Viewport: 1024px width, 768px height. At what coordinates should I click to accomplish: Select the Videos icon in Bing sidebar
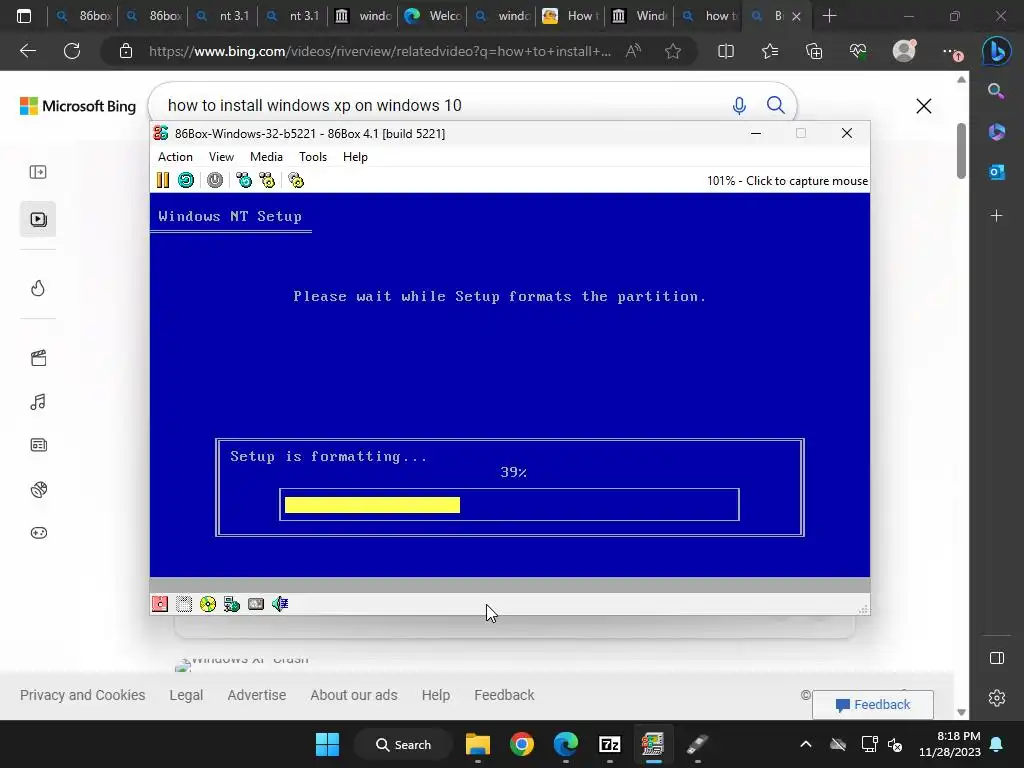pyautogui.click(x=38, y=219)
